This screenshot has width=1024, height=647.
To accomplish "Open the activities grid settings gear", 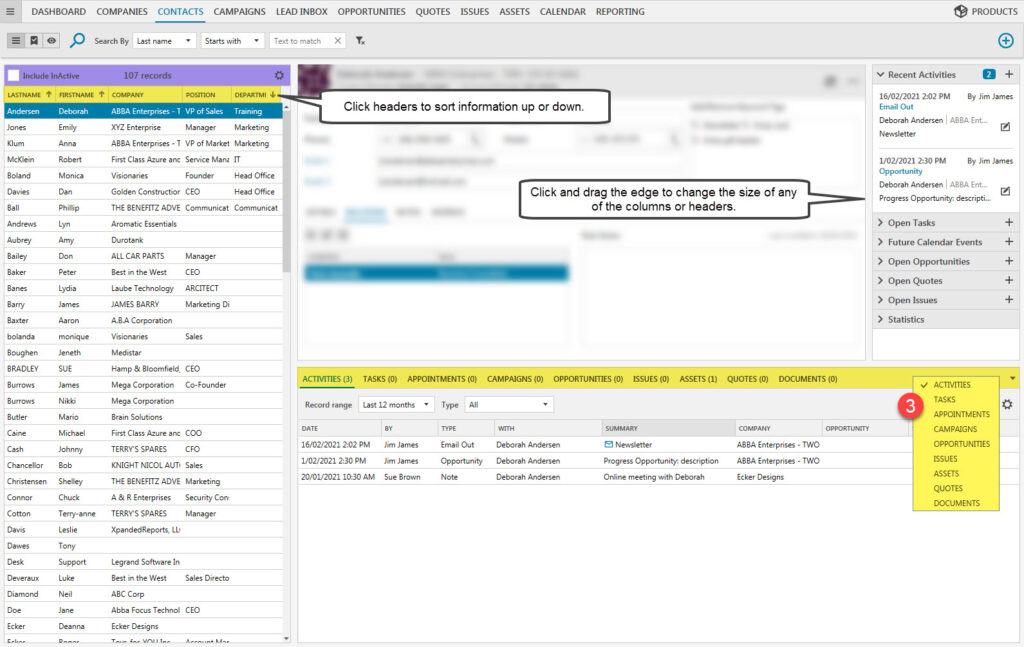I will (x=1007, y=404).
